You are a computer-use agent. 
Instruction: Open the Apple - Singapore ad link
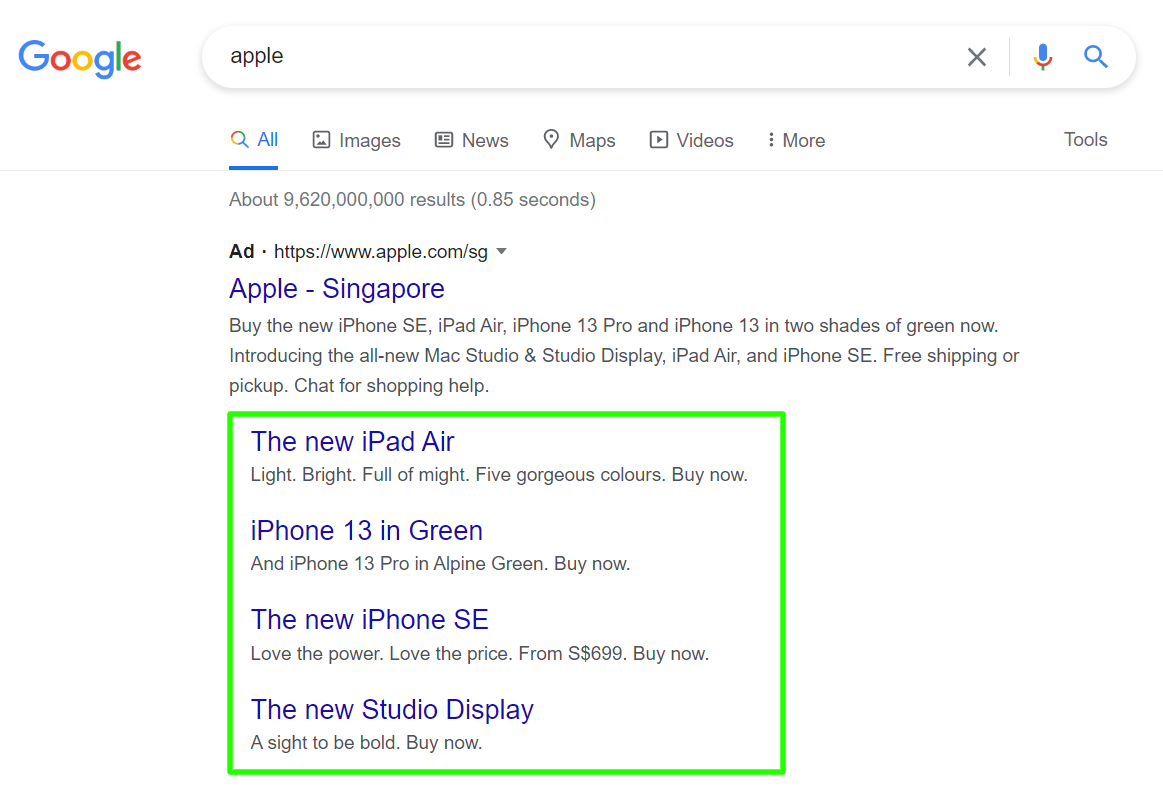(x=337, y=289)
